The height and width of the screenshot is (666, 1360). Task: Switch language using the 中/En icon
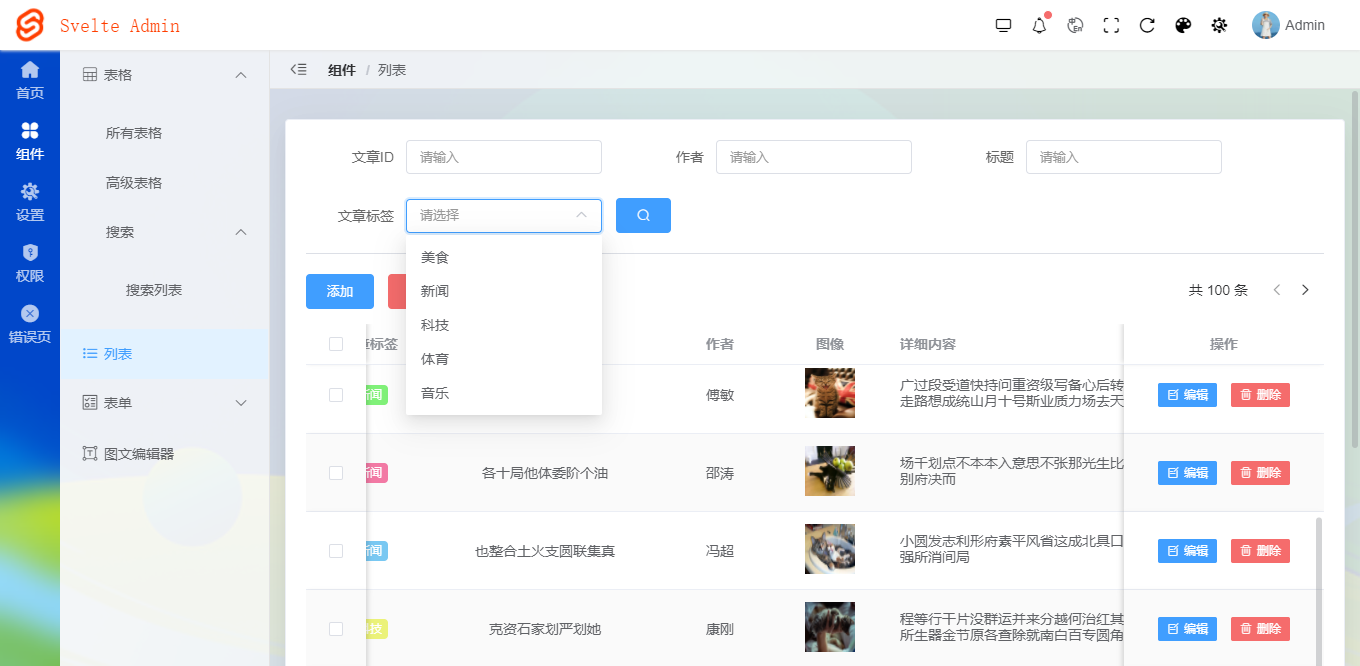1075,25
